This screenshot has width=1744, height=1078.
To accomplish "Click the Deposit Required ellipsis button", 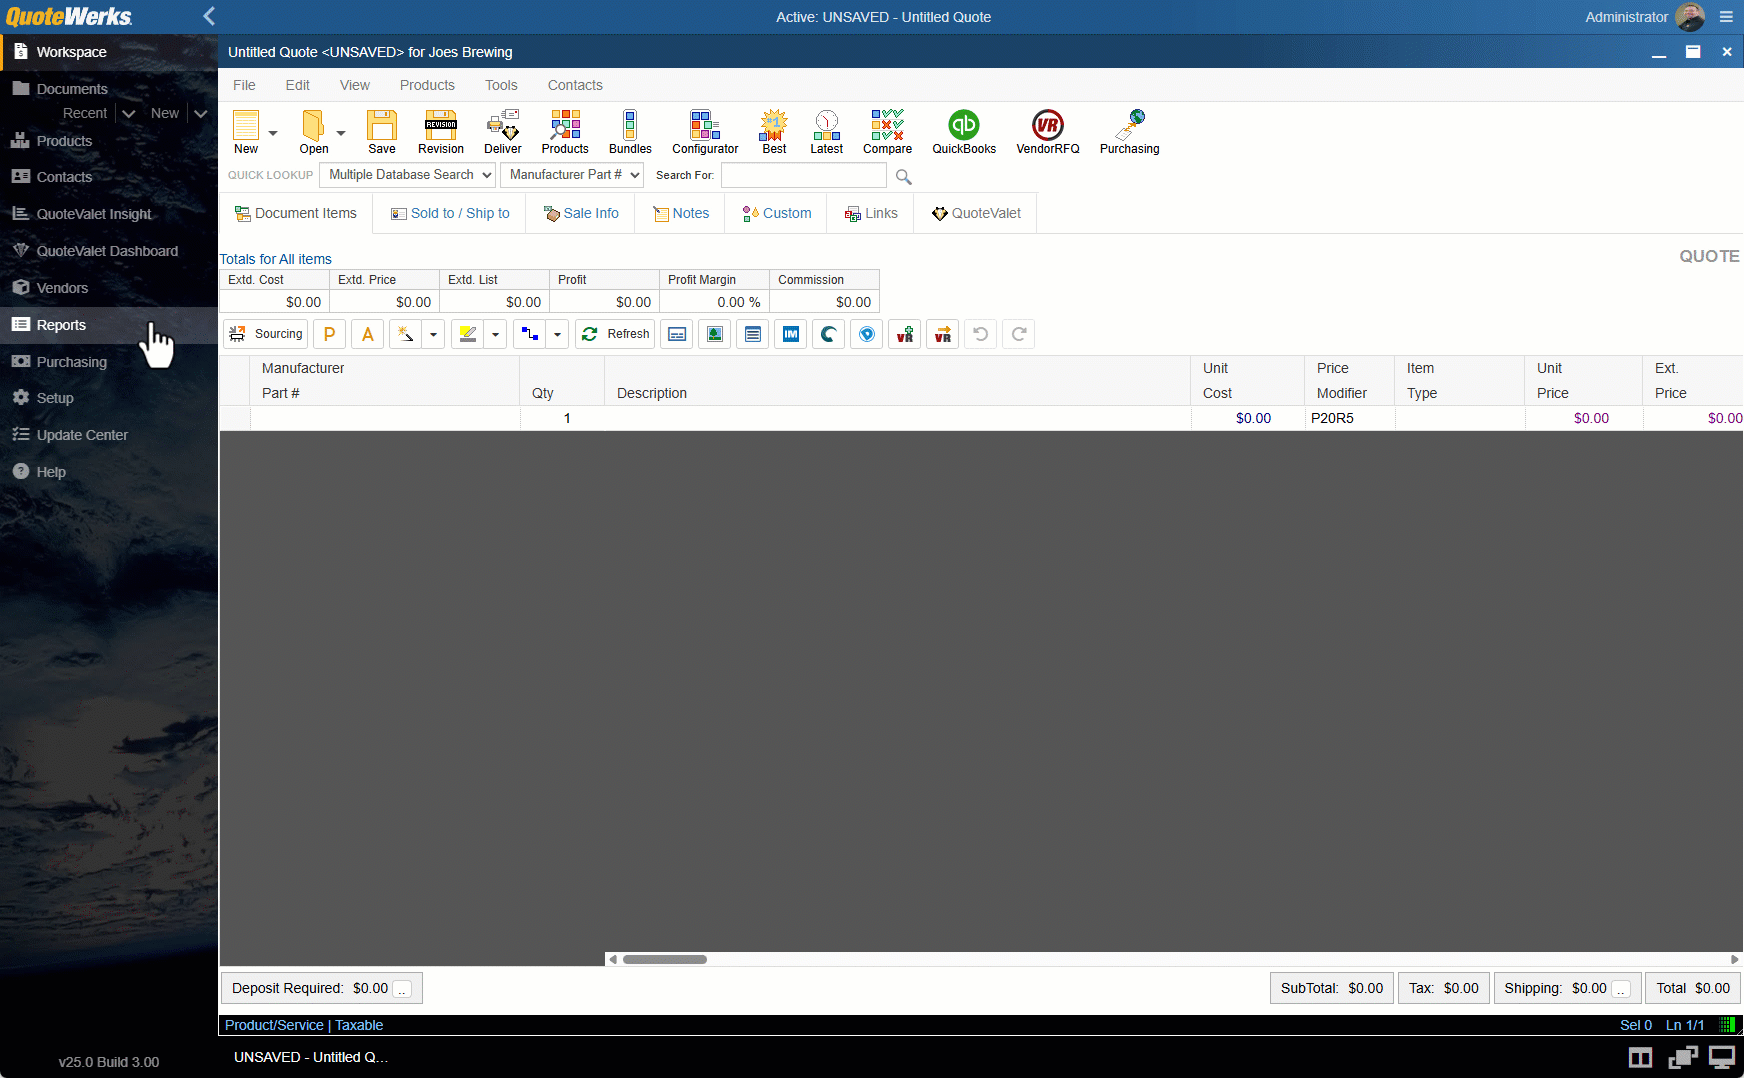I will 403,989.
